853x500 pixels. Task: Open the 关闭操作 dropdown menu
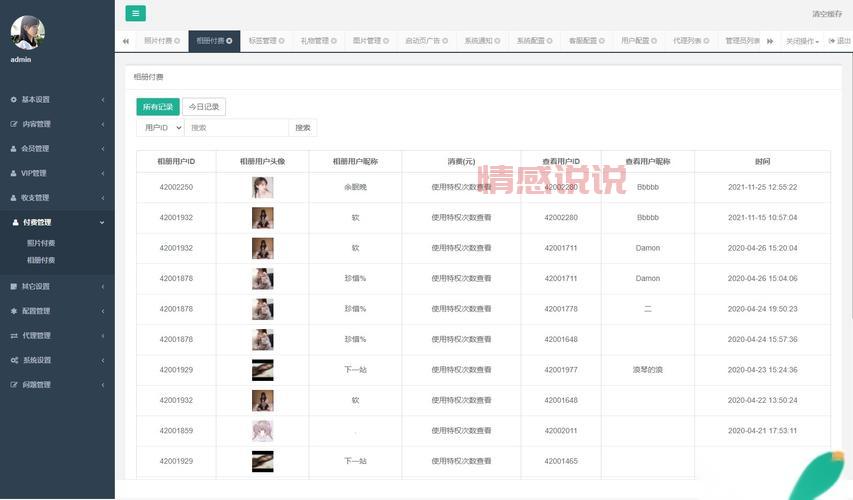click(802, 41)
